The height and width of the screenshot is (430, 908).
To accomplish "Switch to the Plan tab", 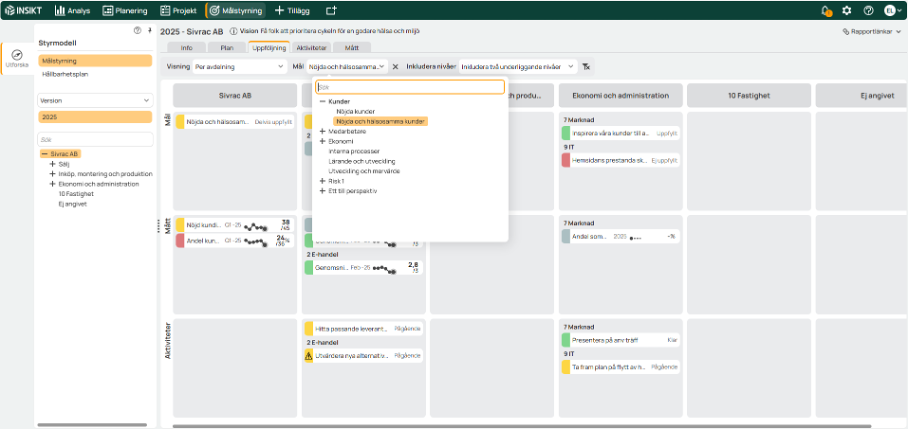I will coord(227,47).
